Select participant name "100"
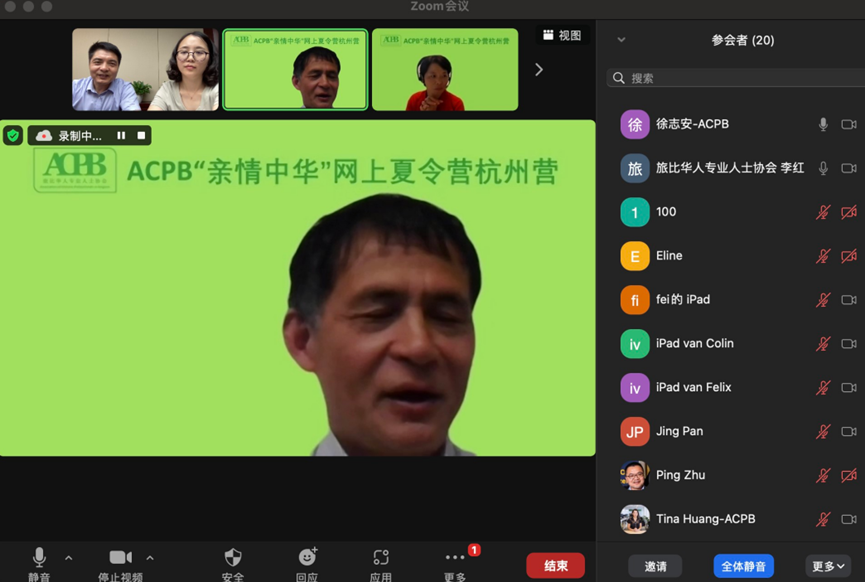The width and height of the screenshot is (865, 582). point(666,212)
